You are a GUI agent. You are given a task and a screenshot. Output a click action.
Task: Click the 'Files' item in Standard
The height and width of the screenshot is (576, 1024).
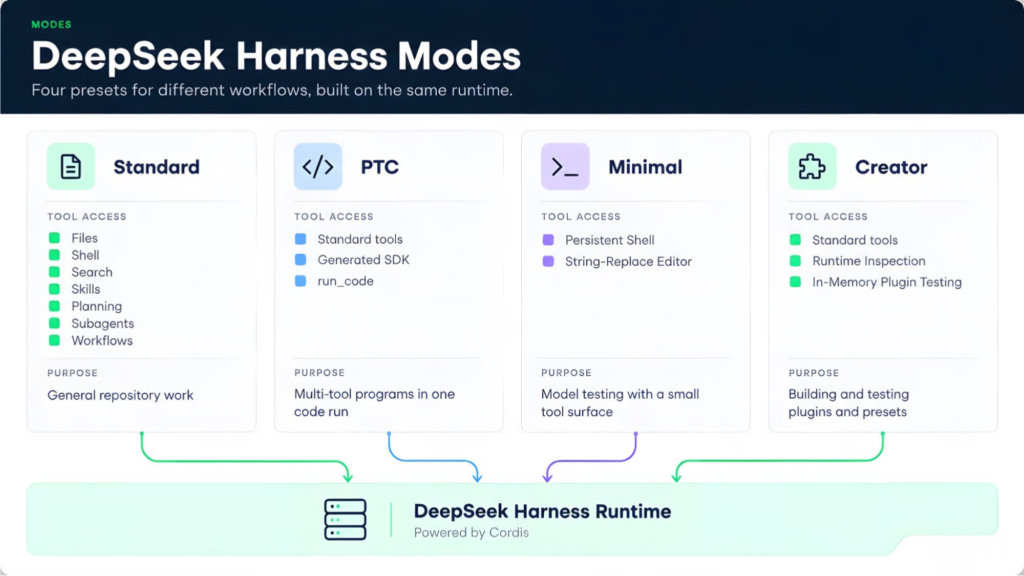coord(84,238)
